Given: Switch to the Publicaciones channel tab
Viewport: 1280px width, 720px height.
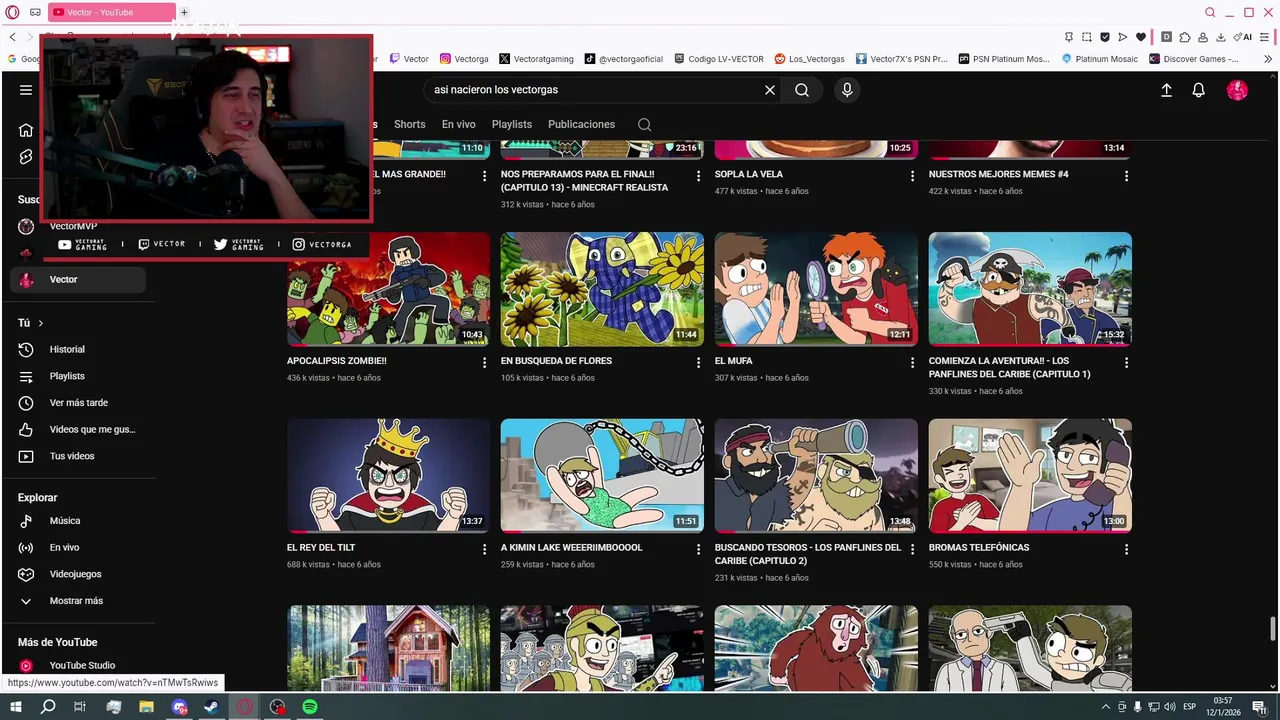Looking at the screenshot, I should tap(581, 124).
